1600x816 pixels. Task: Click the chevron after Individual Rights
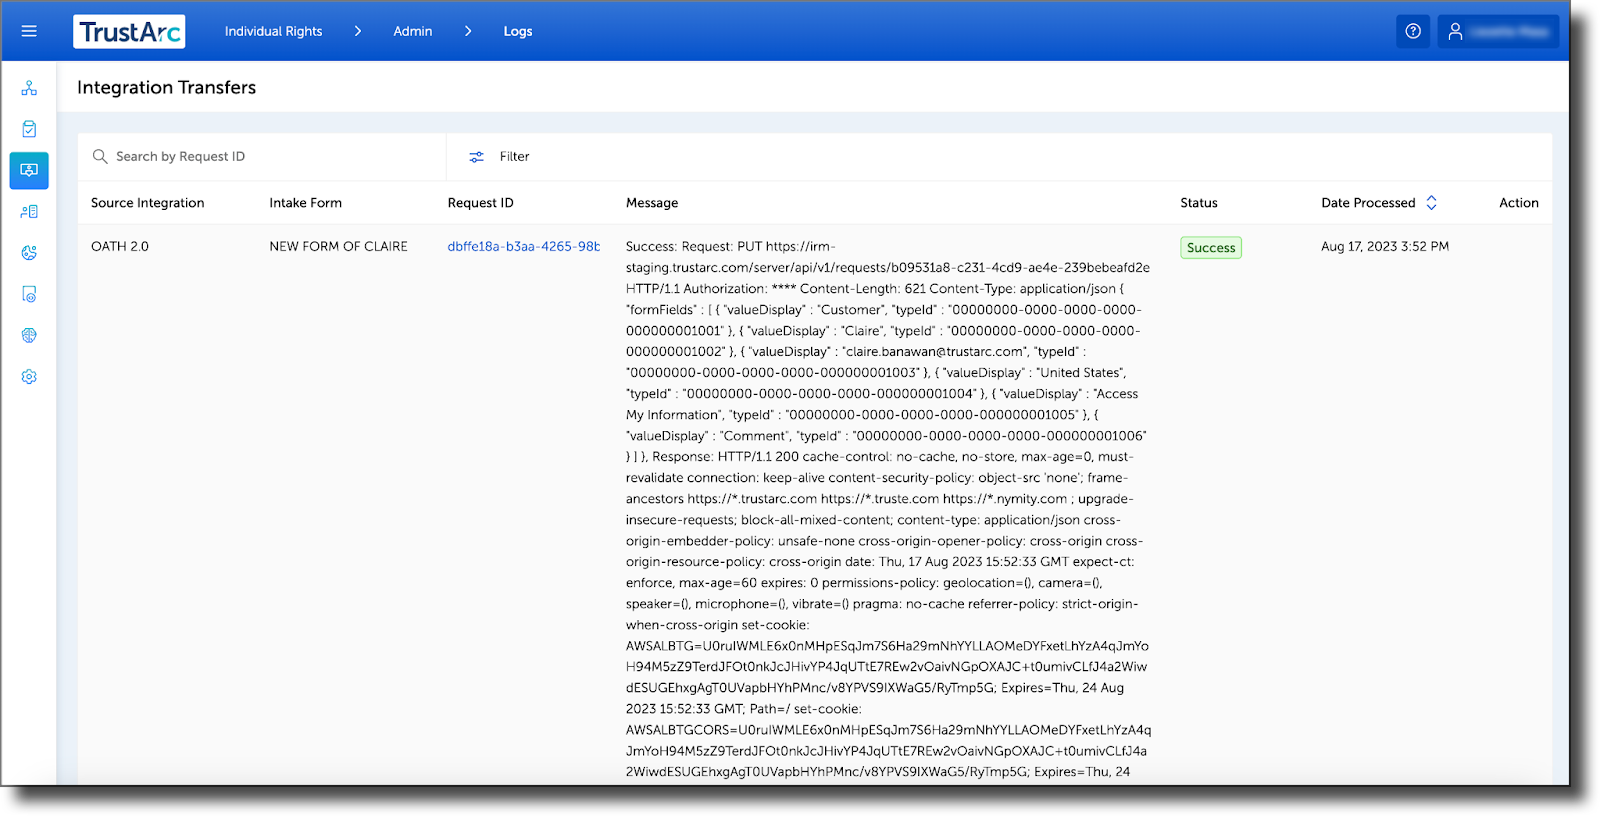358,32
